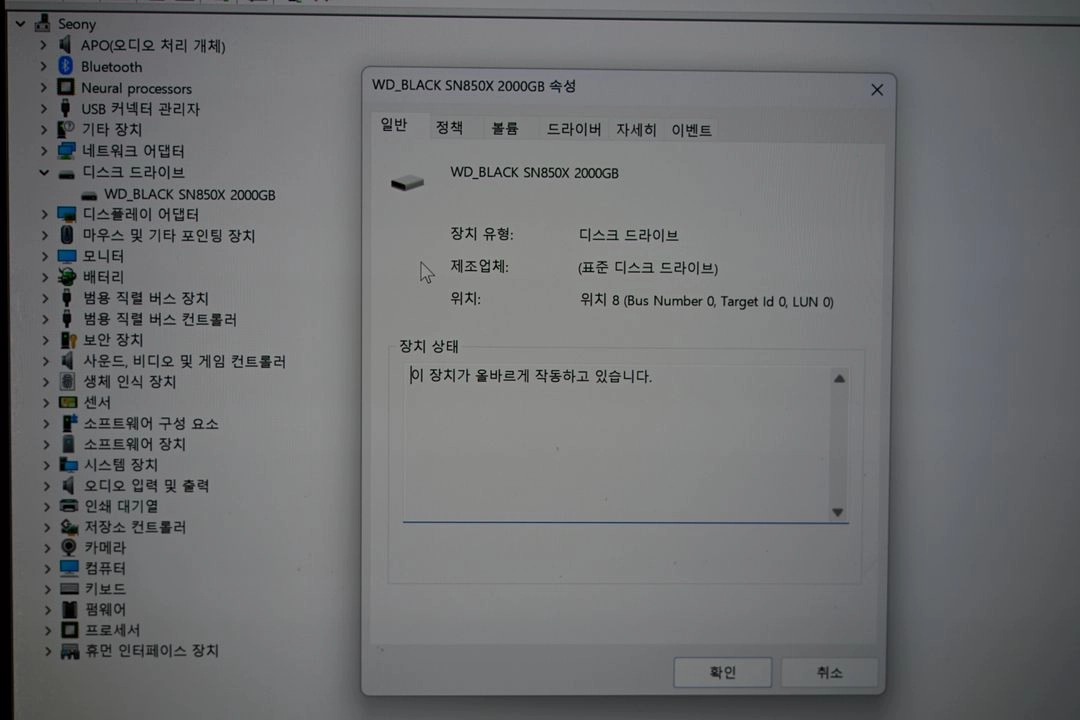Expand the 디스플레이 어댑터 node arrow

pyautogui.click(x=44, y=214)
